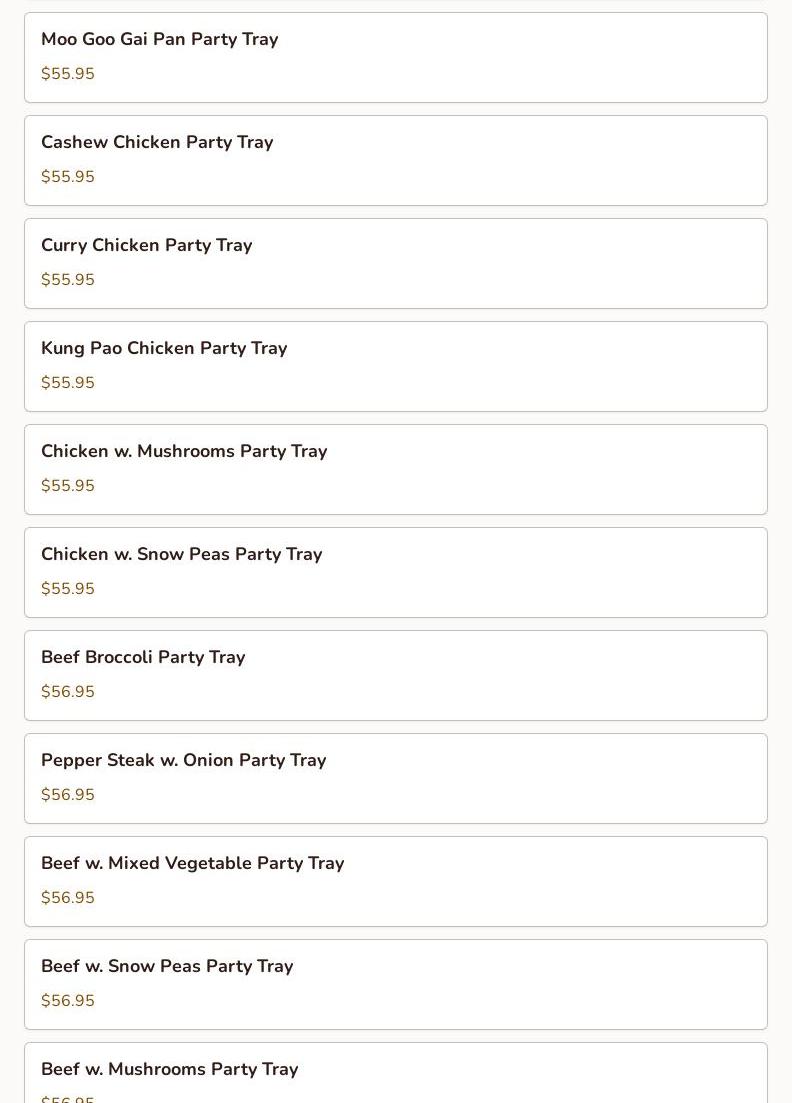Image resolution: width=792 pixels, height=1103 pixels.
Task: Open the Moo Goo Gai Pan Party Tray item
Action: click(x=395, y=58)
